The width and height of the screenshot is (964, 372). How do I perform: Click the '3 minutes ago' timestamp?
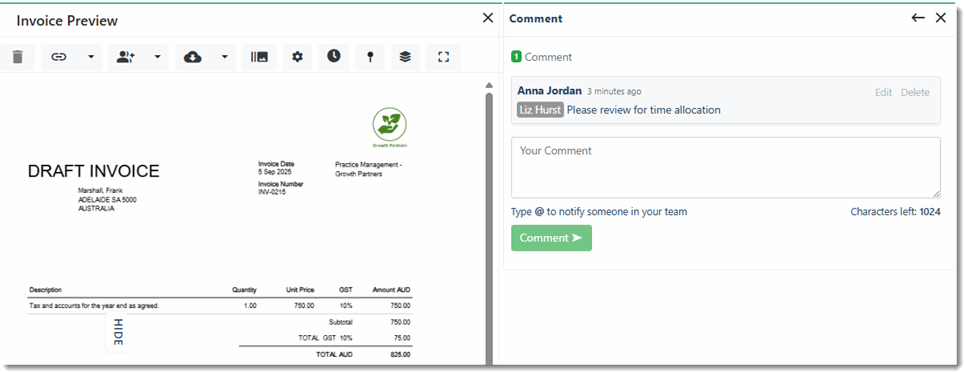tap(614, 92)
